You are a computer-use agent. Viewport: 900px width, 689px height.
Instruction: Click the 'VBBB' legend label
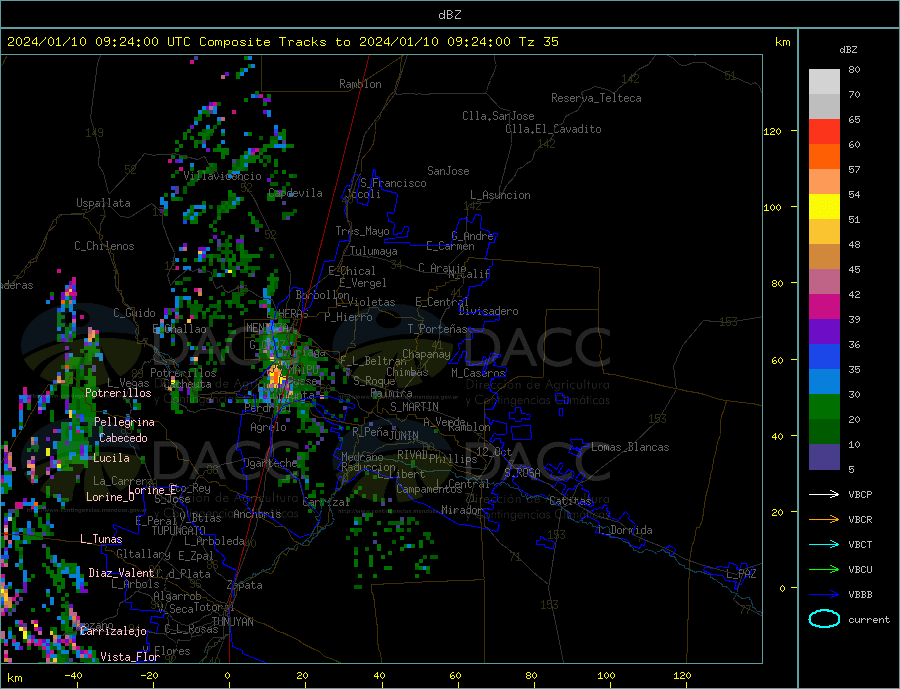860,595
